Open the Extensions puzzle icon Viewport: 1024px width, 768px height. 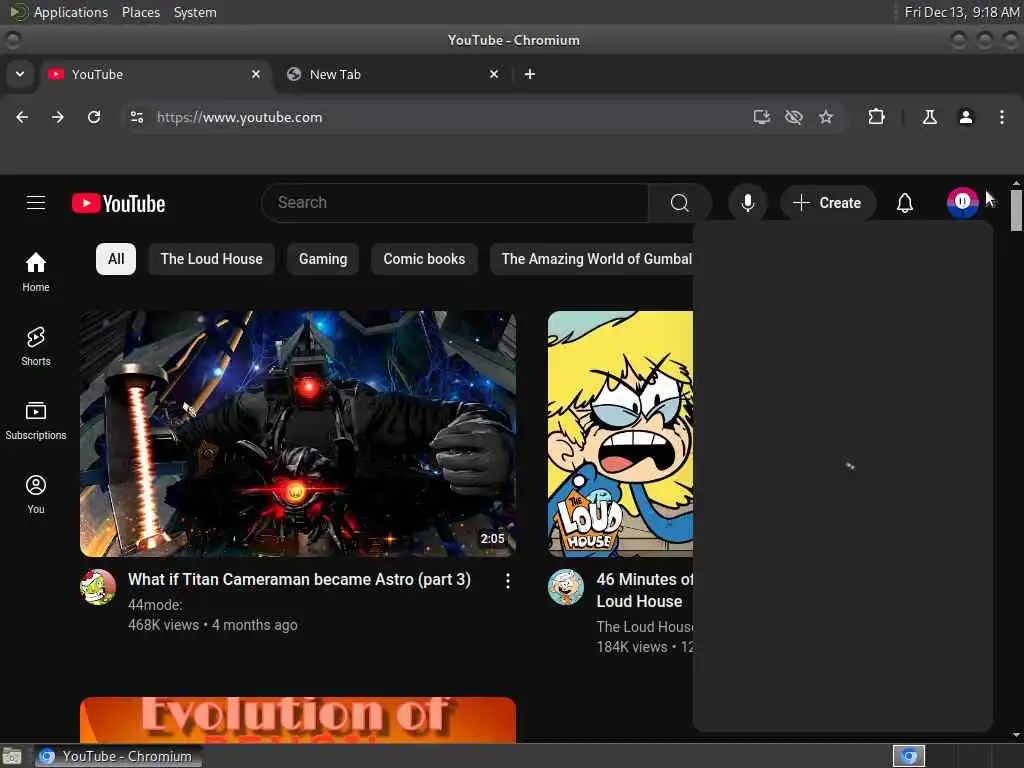[x=876, y=117]
